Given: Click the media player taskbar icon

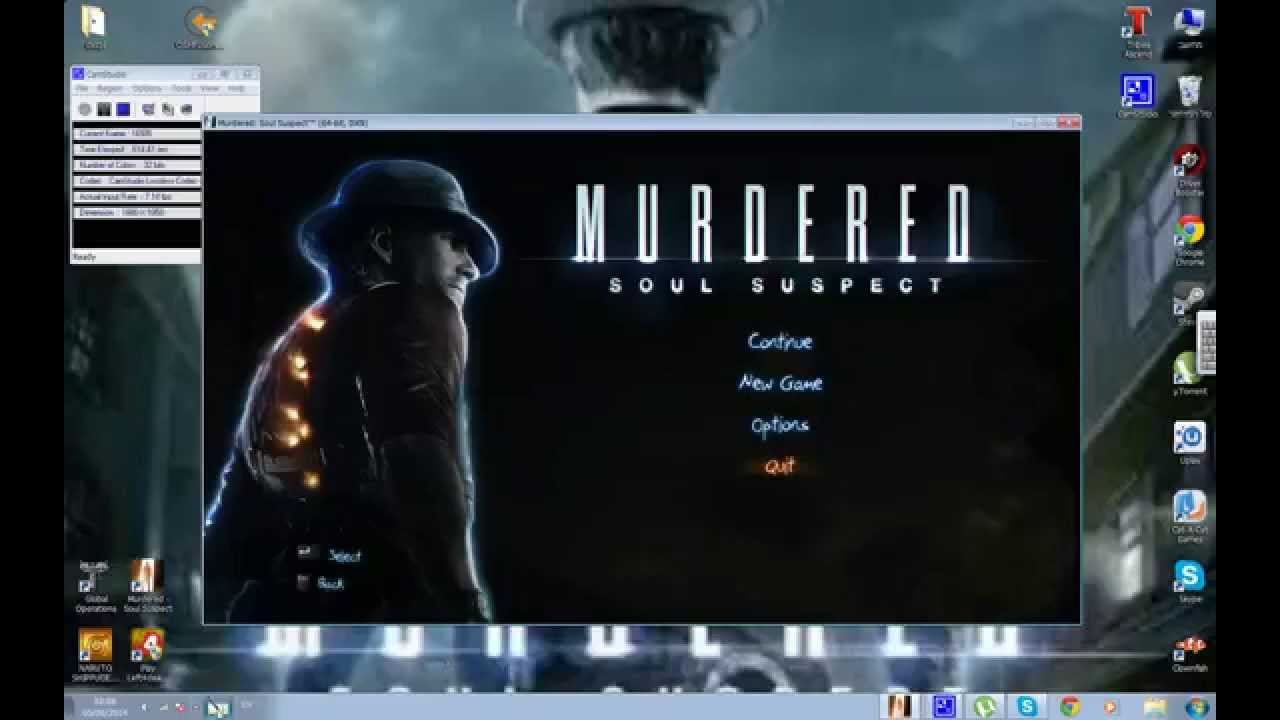Looking at the screenshot, I should pyautogui.click(x=1111, y=707).
